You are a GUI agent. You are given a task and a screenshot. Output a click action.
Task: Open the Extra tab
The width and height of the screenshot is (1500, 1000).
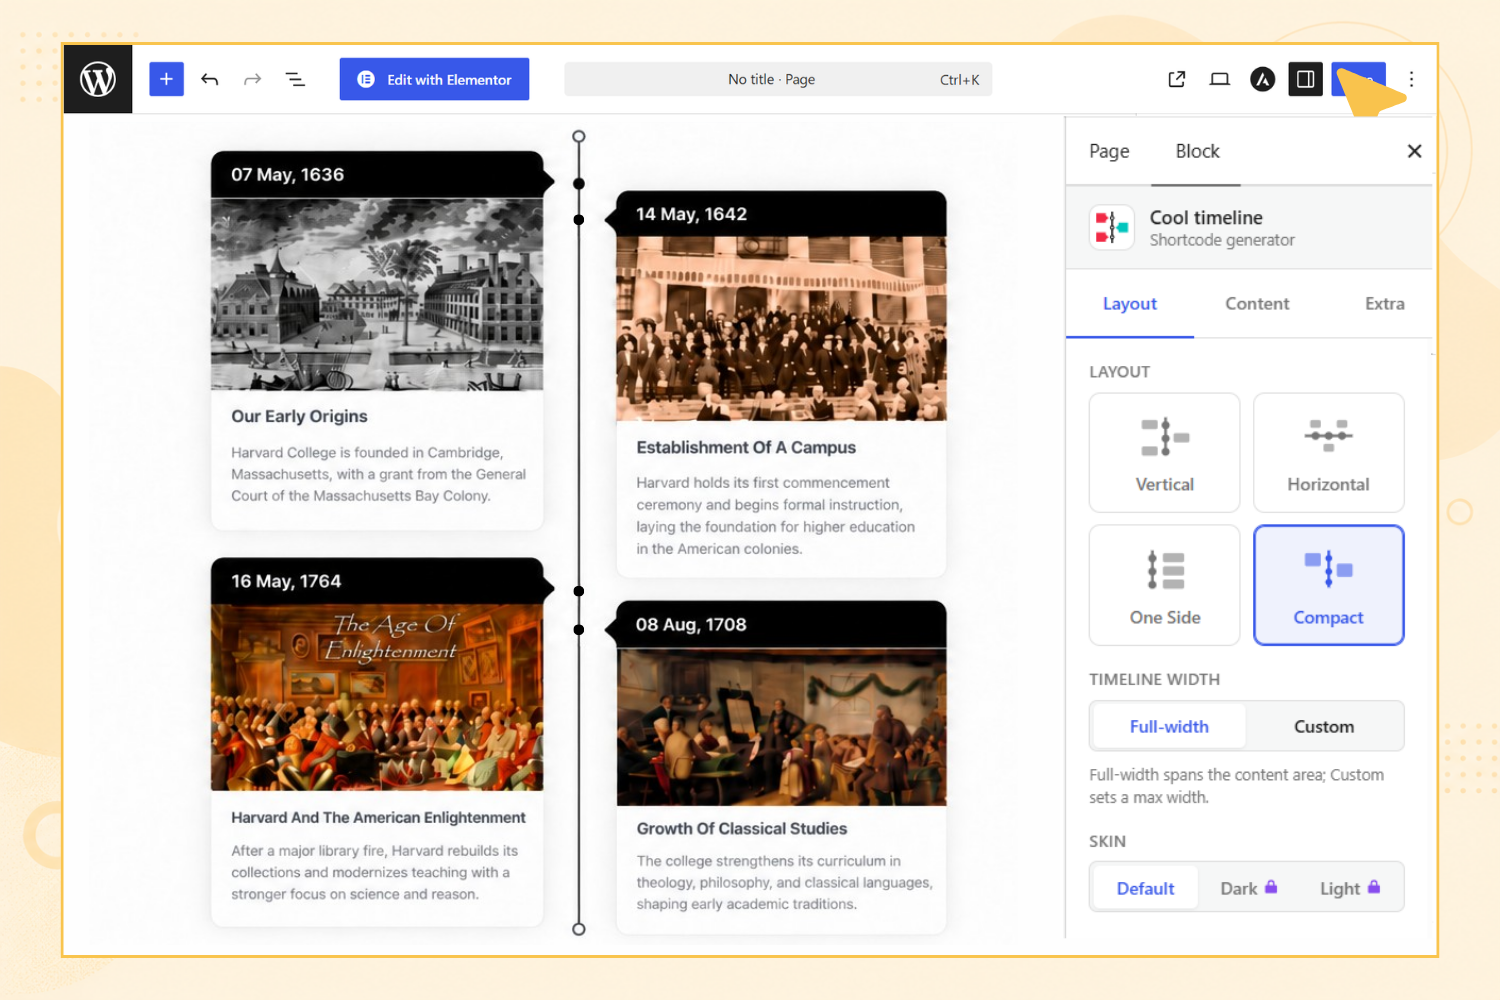coord(1385,304)
